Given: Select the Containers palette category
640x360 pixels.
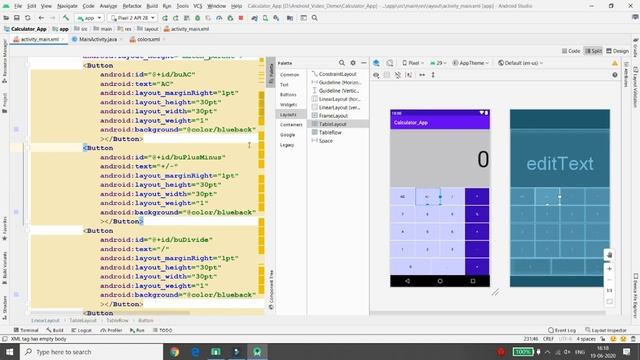Looking at the screenshot, I should (291, 124).
